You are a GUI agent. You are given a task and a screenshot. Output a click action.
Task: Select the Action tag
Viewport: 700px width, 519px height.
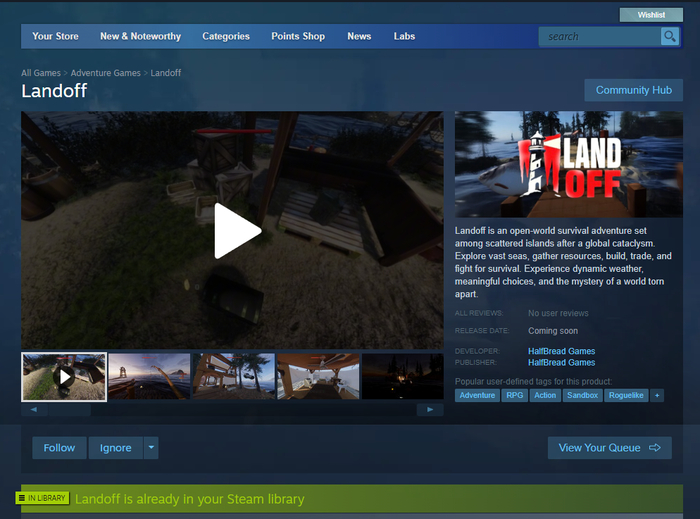click(545, 395)
